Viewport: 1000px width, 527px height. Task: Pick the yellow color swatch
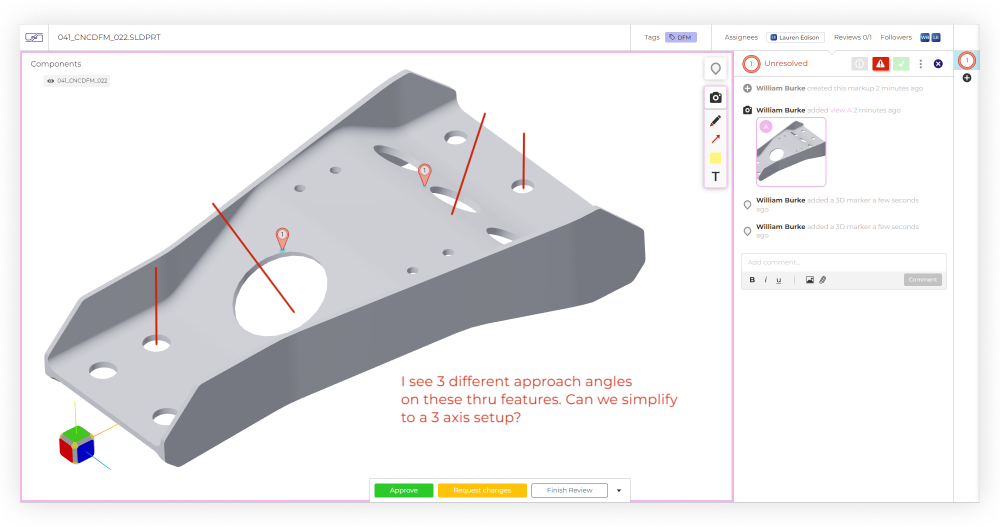tap(715, 158)
